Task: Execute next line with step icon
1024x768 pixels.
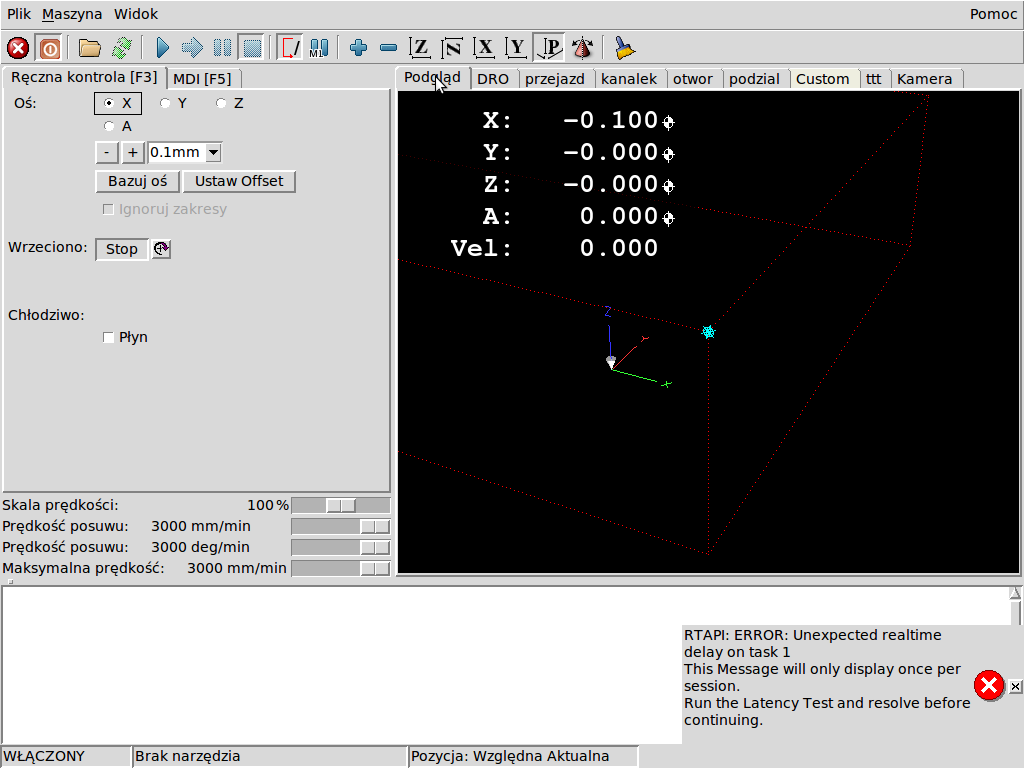Action: click(x=192, y=48)
